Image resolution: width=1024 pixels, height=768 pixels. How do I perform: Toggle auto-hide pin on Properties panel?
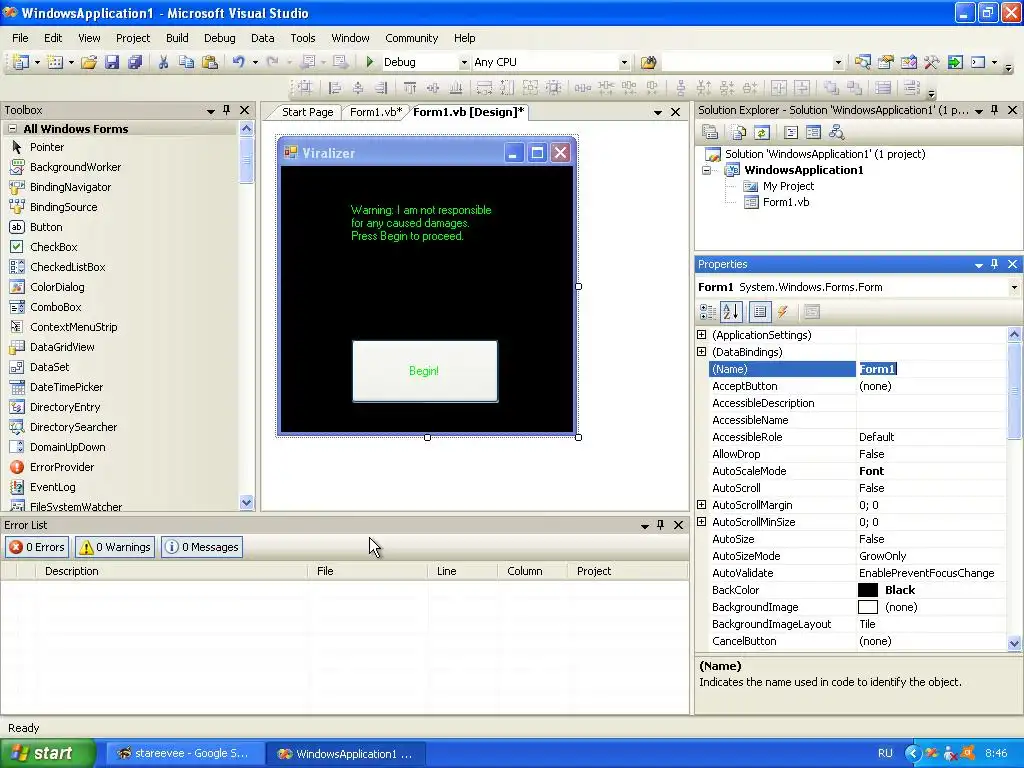click(x=994, y=264)
